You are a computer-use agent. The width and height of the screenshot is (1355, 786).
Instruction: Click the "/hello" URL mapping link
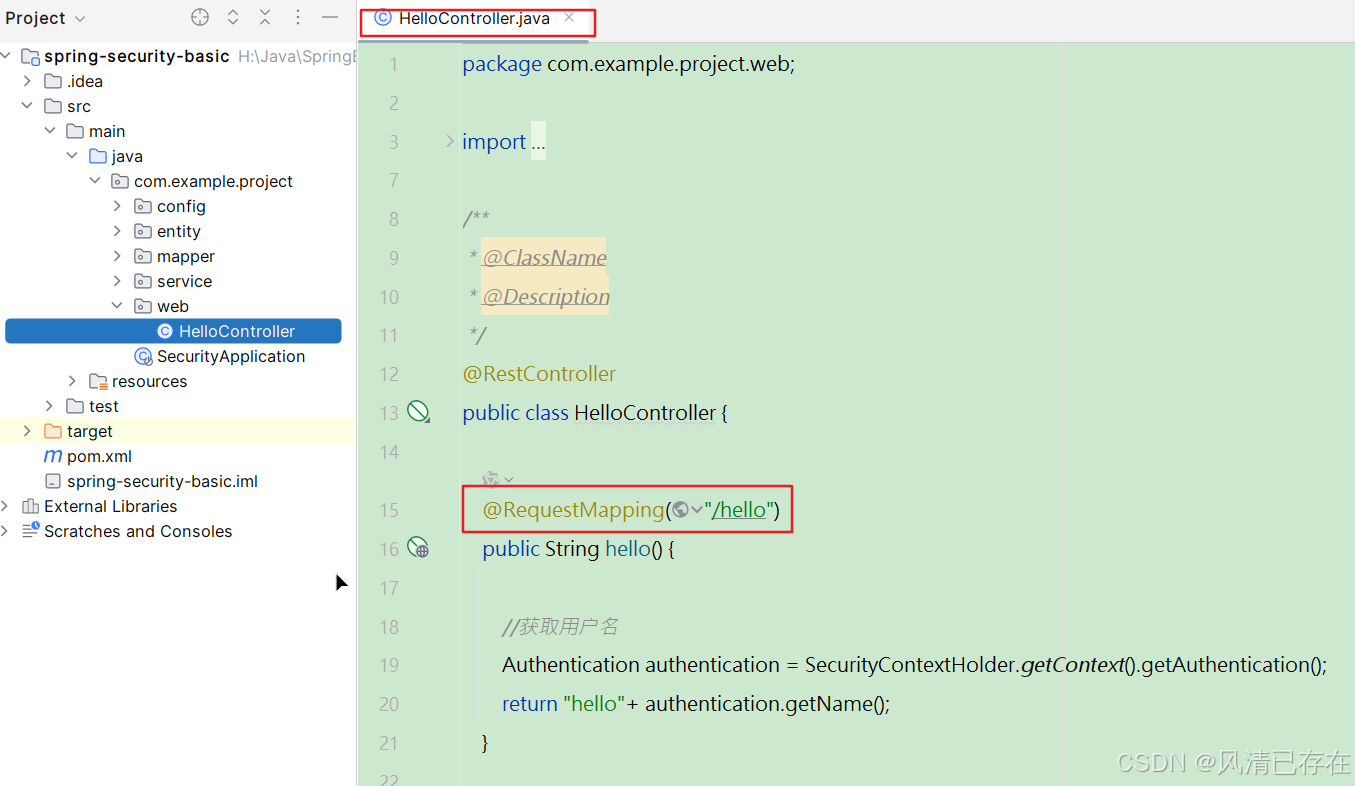point(739,510)
